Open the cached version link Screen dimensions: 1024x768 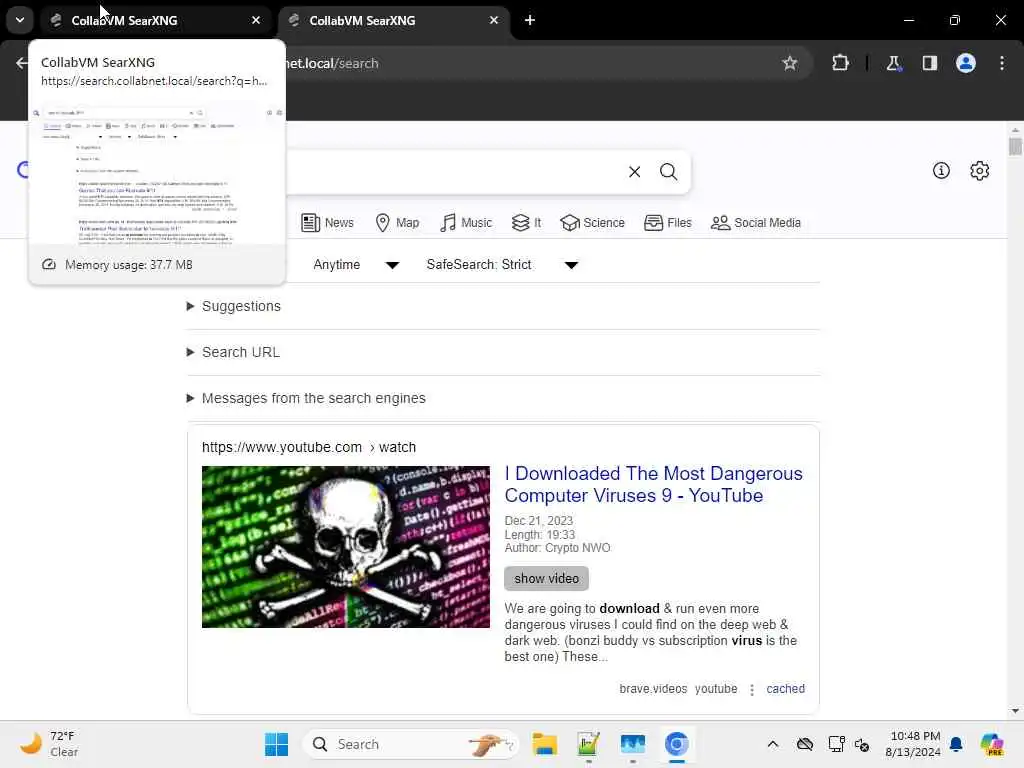[785, 689]
